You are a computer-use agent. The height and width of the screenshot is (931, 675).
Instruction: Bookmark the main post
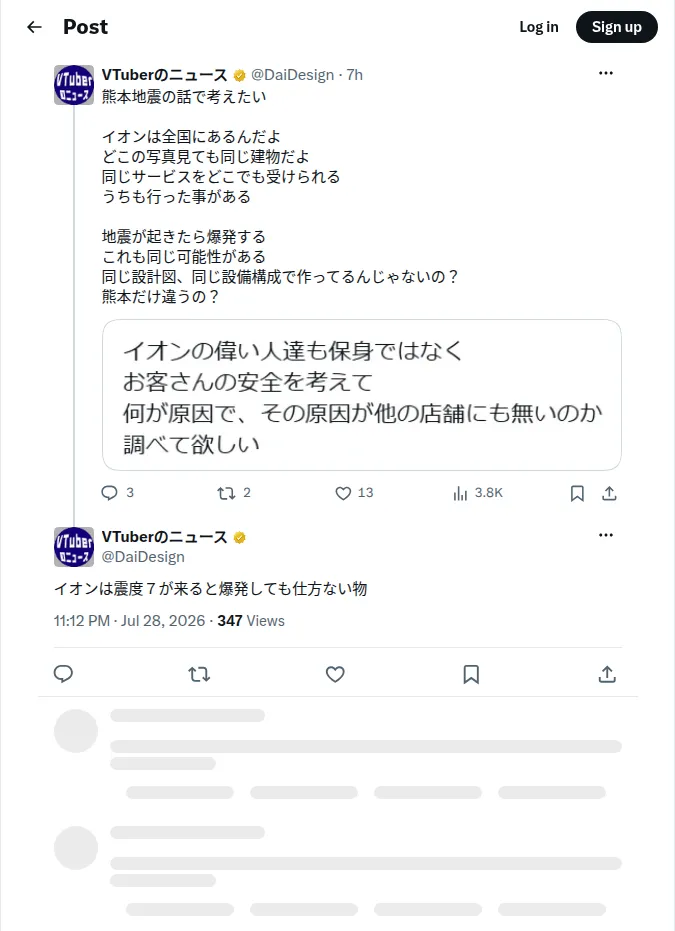click(471, 674)
